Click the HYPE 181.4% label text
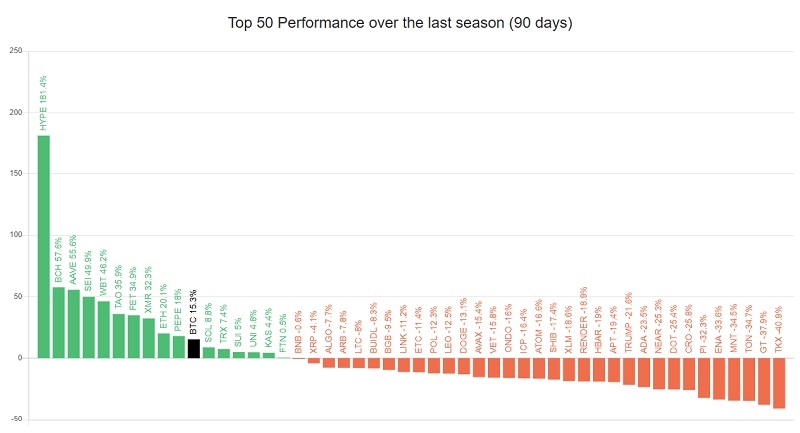Image resolution: width=800 pixels, height=433 pixels. click(x=43, y=102)
